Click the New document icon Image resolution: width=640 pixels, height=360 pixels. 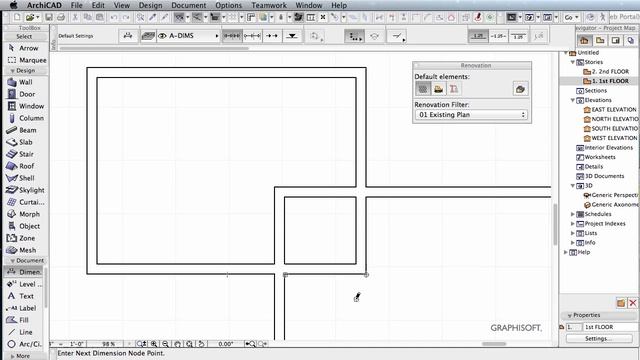[17, 17]
